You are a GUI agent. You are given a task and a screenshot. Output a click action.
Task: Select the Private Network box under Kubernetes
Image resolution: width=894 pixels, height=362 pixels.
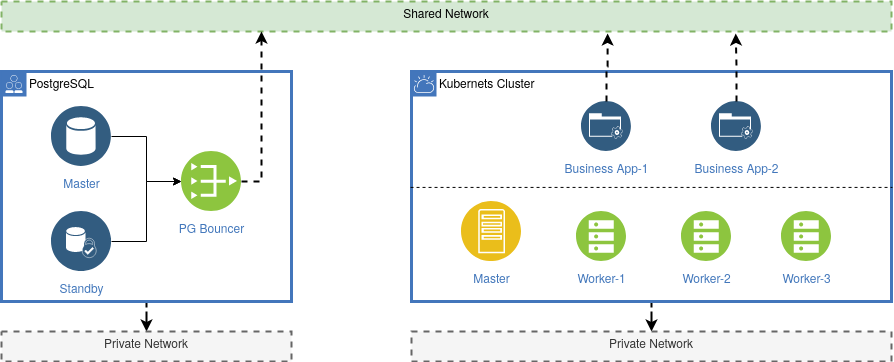coord(652,345)
